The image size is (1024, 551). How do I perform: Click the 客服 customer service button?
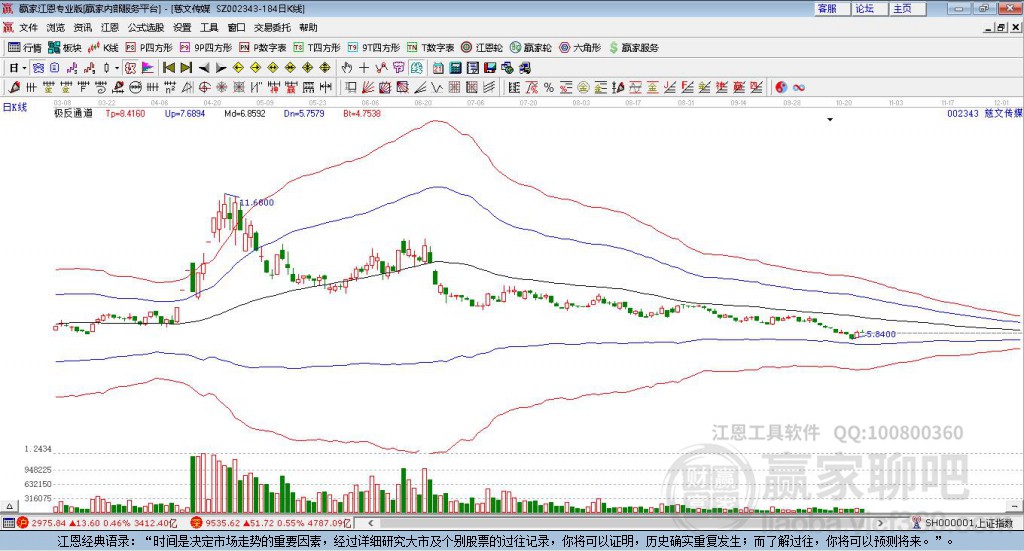tap(832, 8)
